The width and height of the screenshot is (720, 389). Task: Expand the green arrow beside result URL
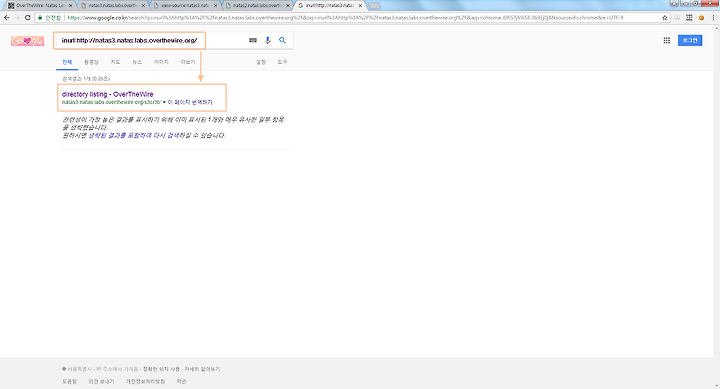[164, 102]
